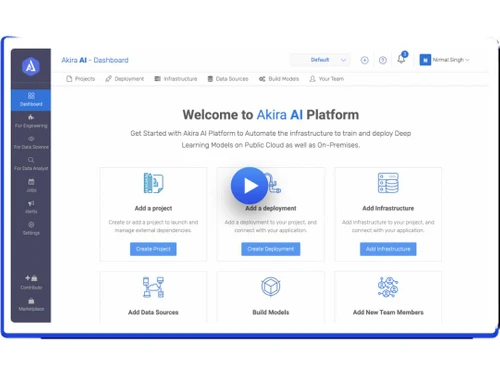Open the For Data Science sidebar section
Viewport: 500px width, 375px height.
pyautogui.click(x=31, y=143)
